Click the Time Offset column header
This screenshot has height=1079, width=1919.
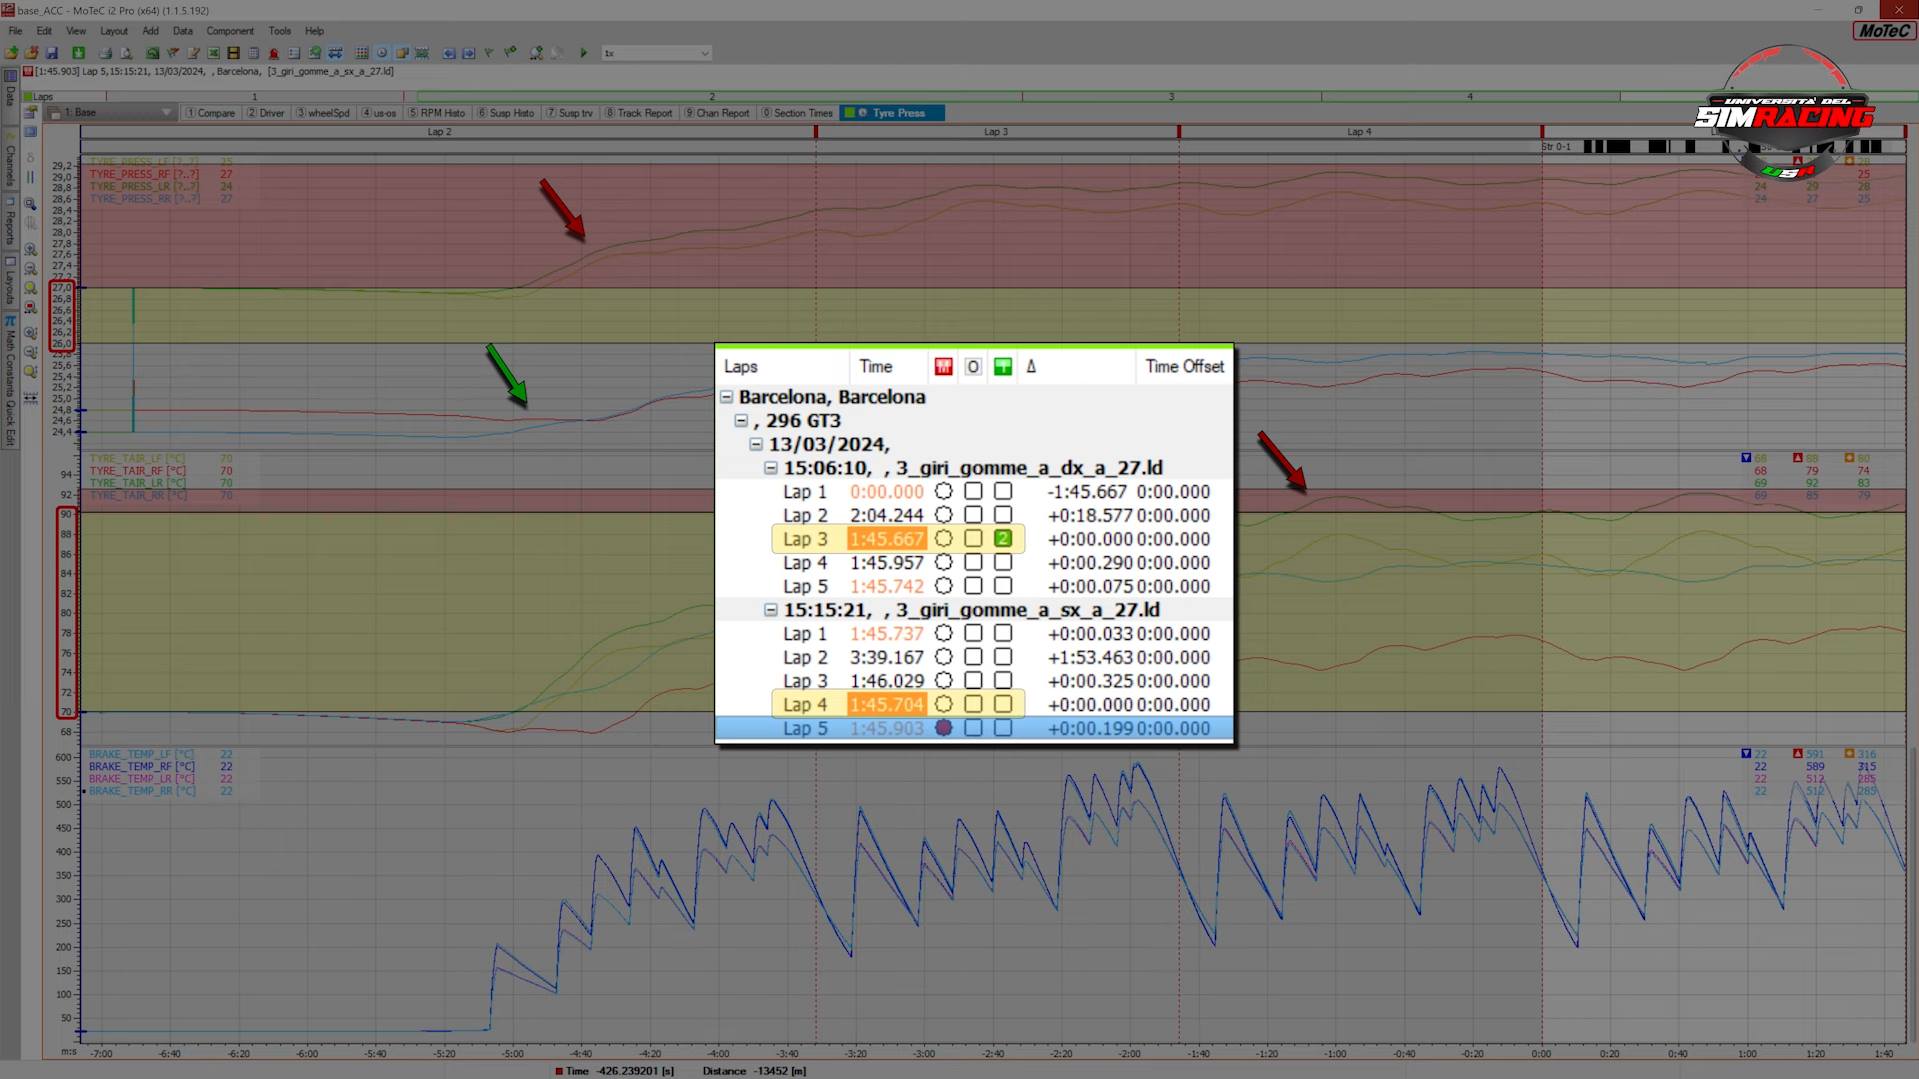click(x=1184, y=367)
